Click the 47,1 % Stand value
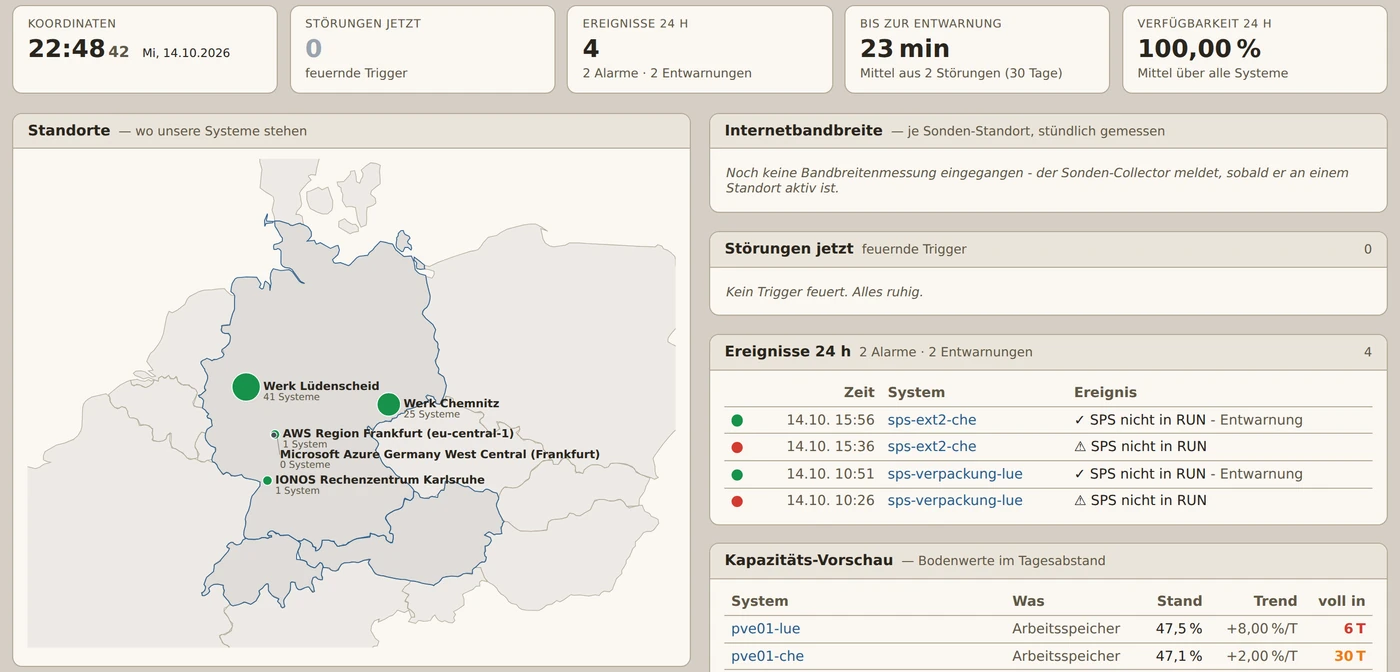1400x672 pixels. point(1179,657)
